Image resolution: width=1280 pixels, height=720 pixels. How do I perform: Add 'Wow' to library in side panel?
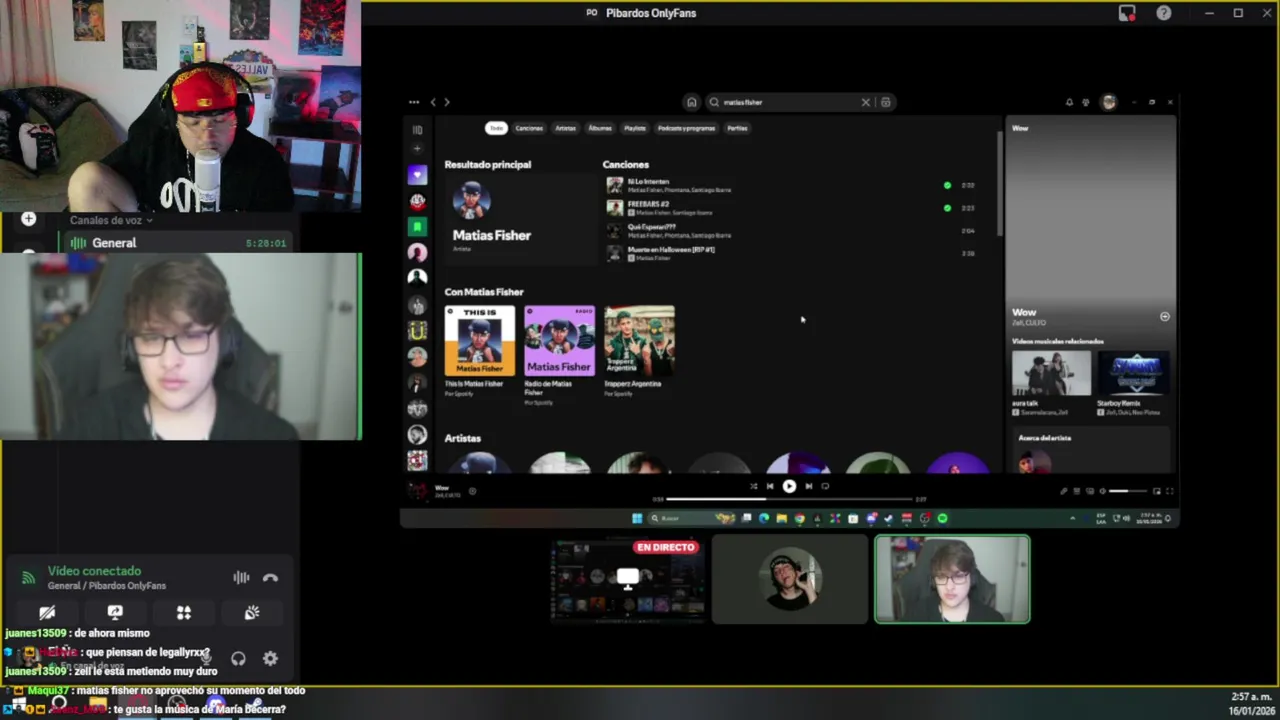click(1164, 316)
